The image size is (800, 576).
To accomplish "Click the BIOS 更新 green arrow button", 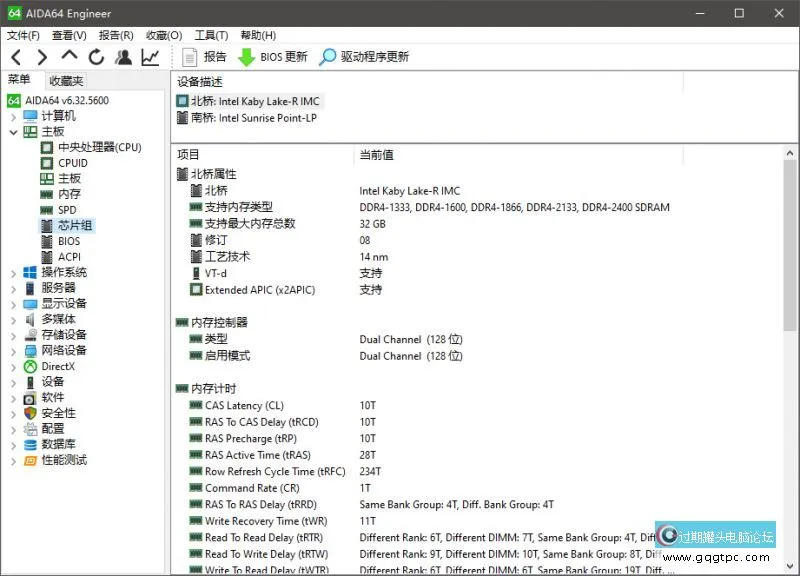I will click(x=272, y=57).
